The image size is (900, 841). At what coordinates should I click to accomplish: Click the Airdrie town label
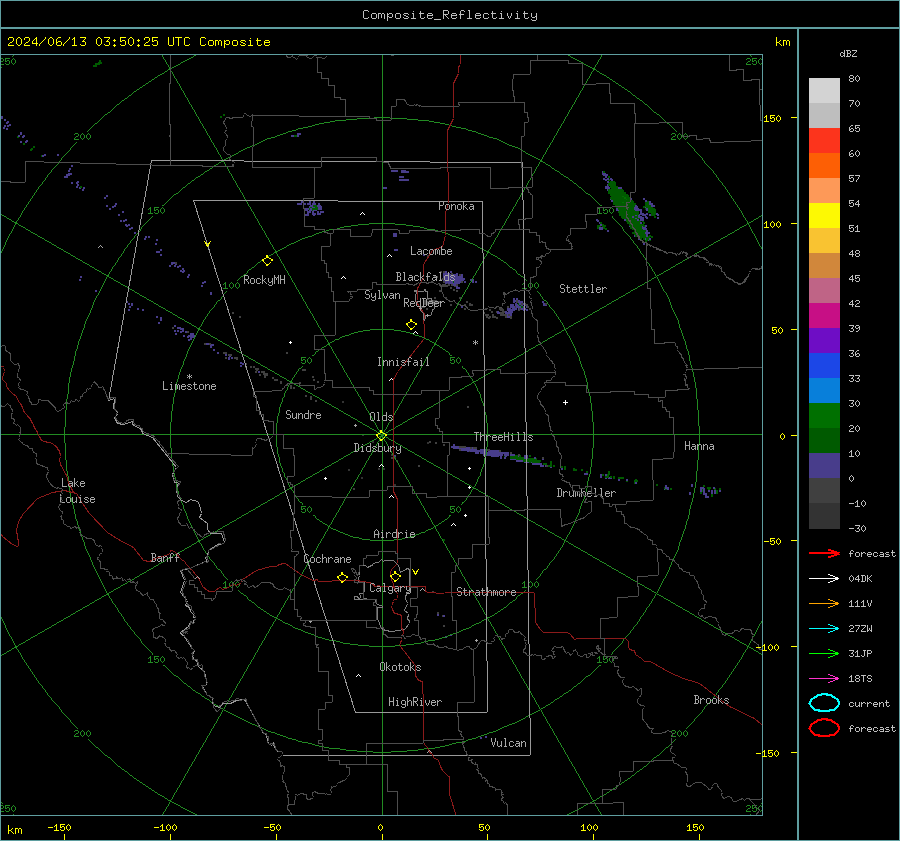point(394,534)
